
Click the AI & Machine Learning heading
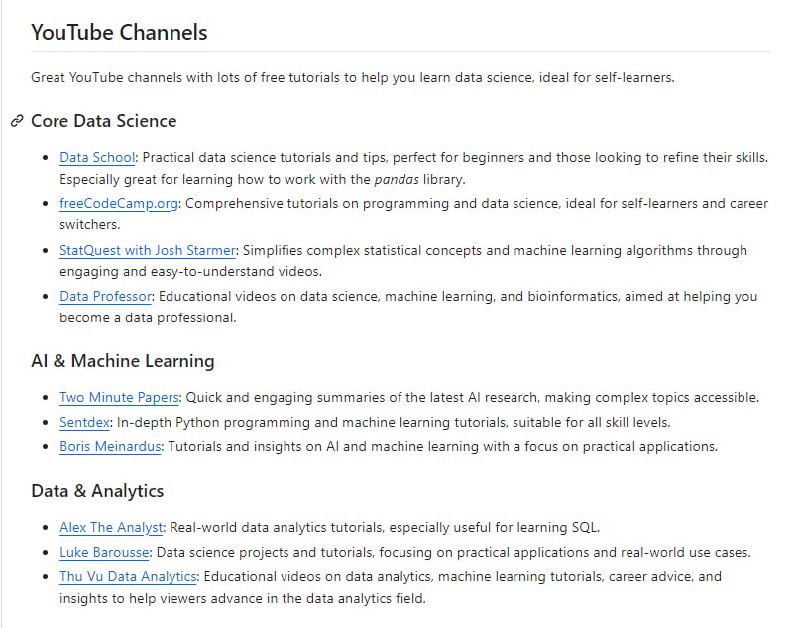click(x=122, y=361)
